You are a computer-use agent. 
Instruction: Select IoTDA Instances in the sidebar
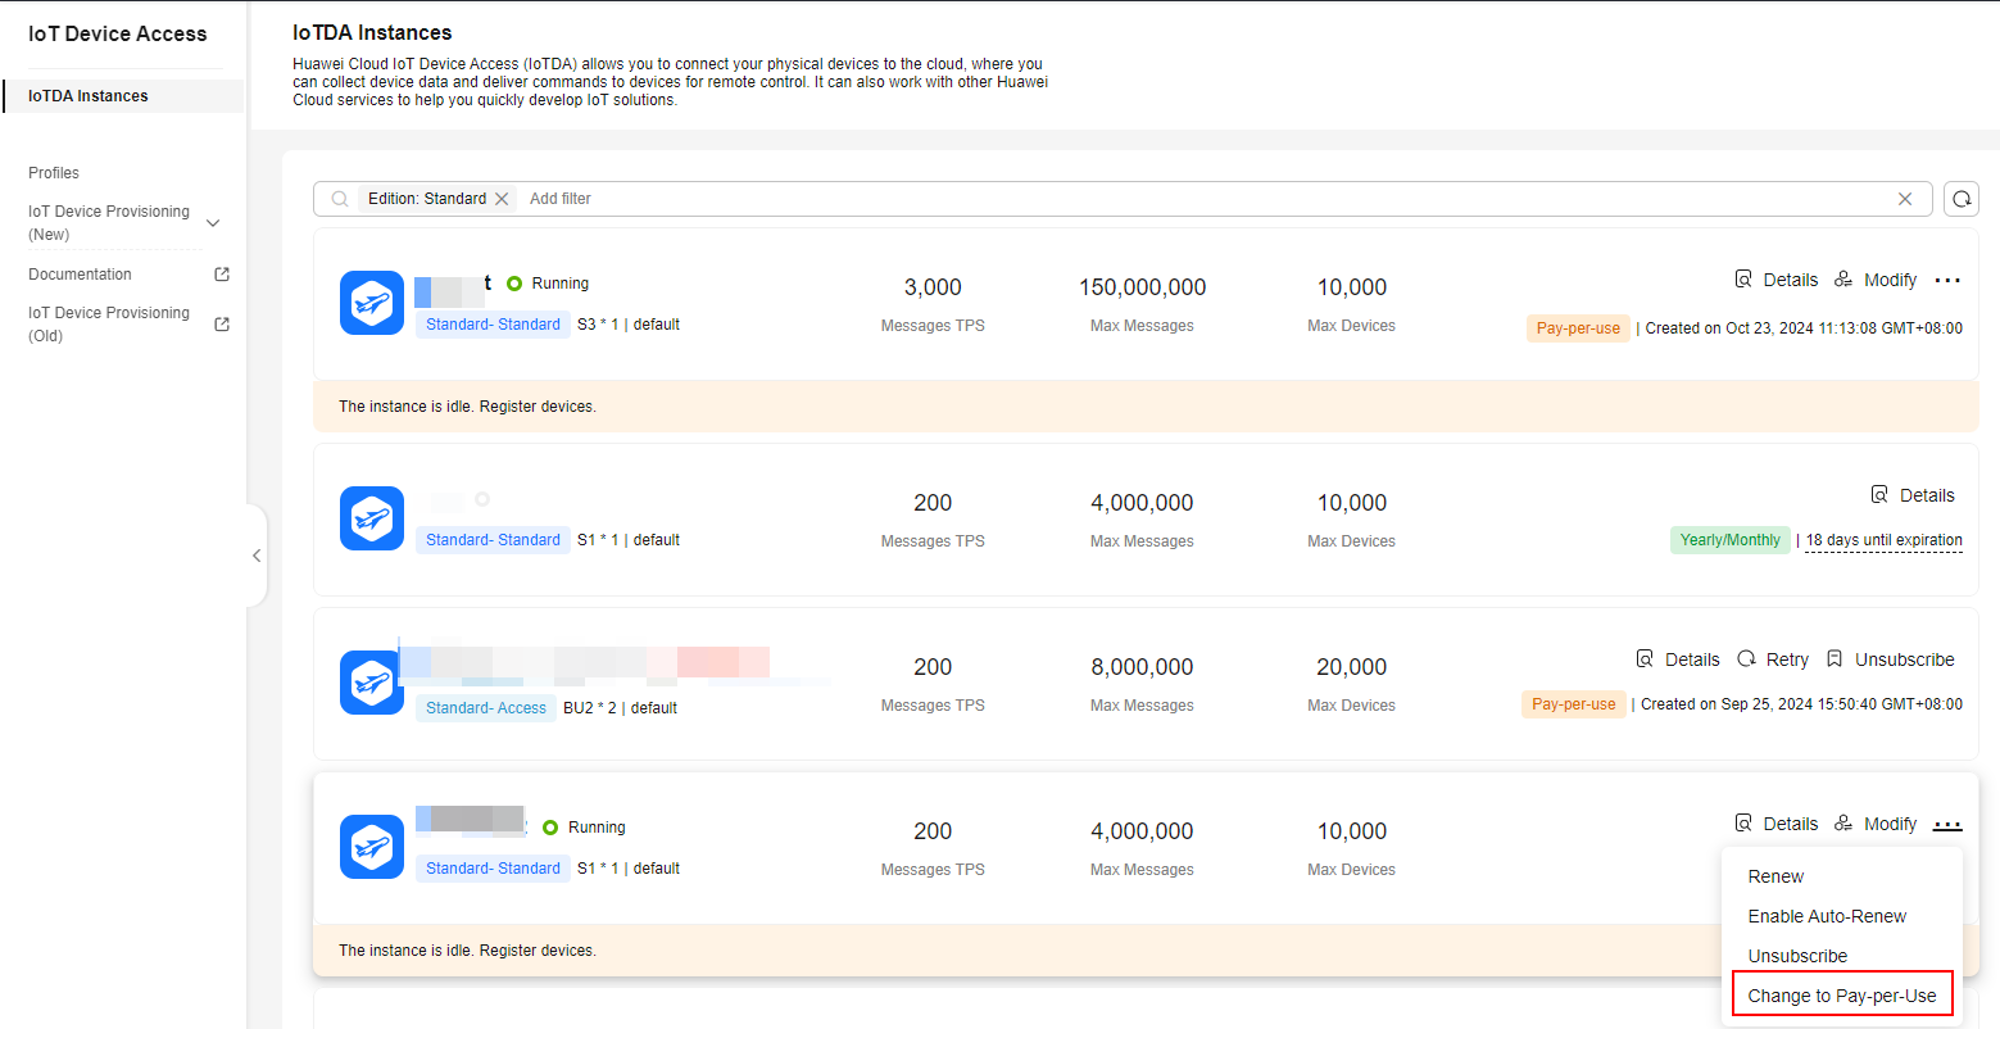click(x=124, y=96)
